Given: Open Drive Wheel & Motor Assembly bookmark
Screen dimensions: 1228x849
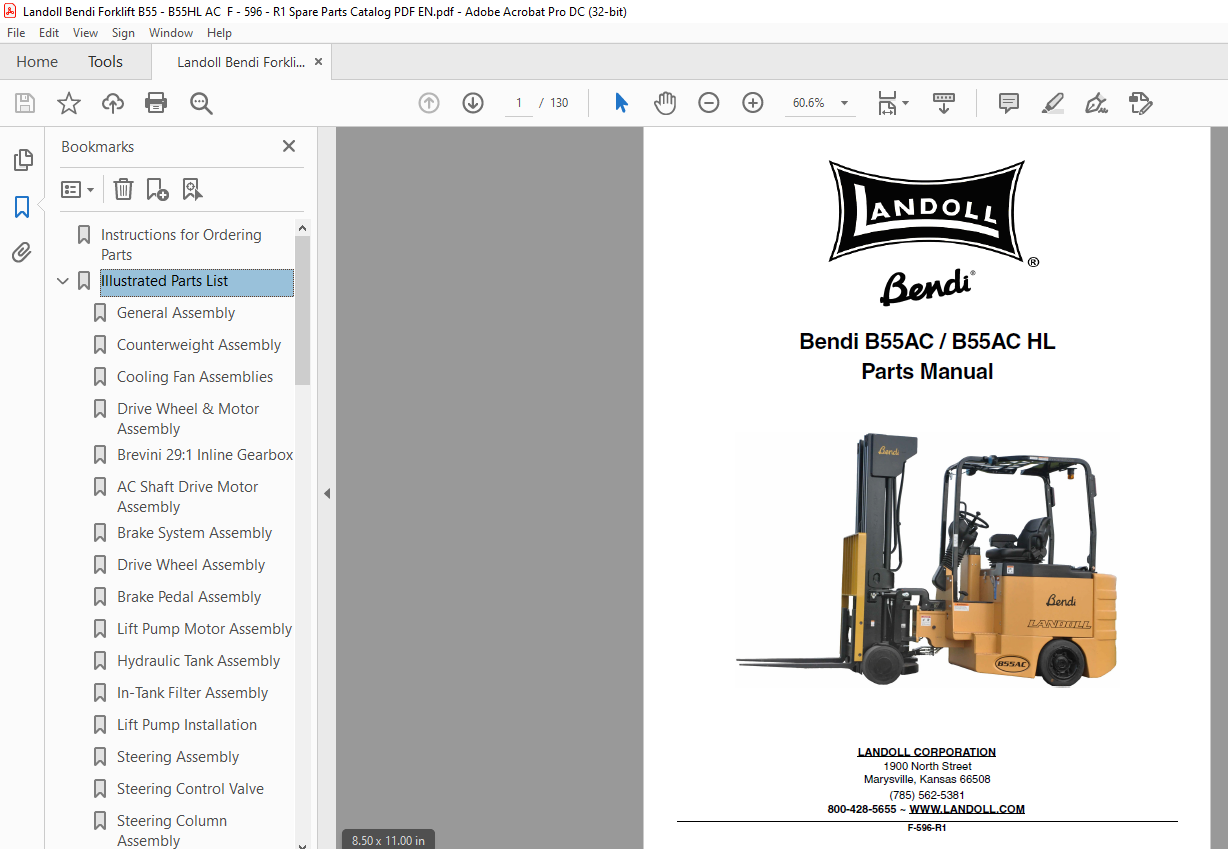Looking at the screenshot, I should (x=188, y=419).
